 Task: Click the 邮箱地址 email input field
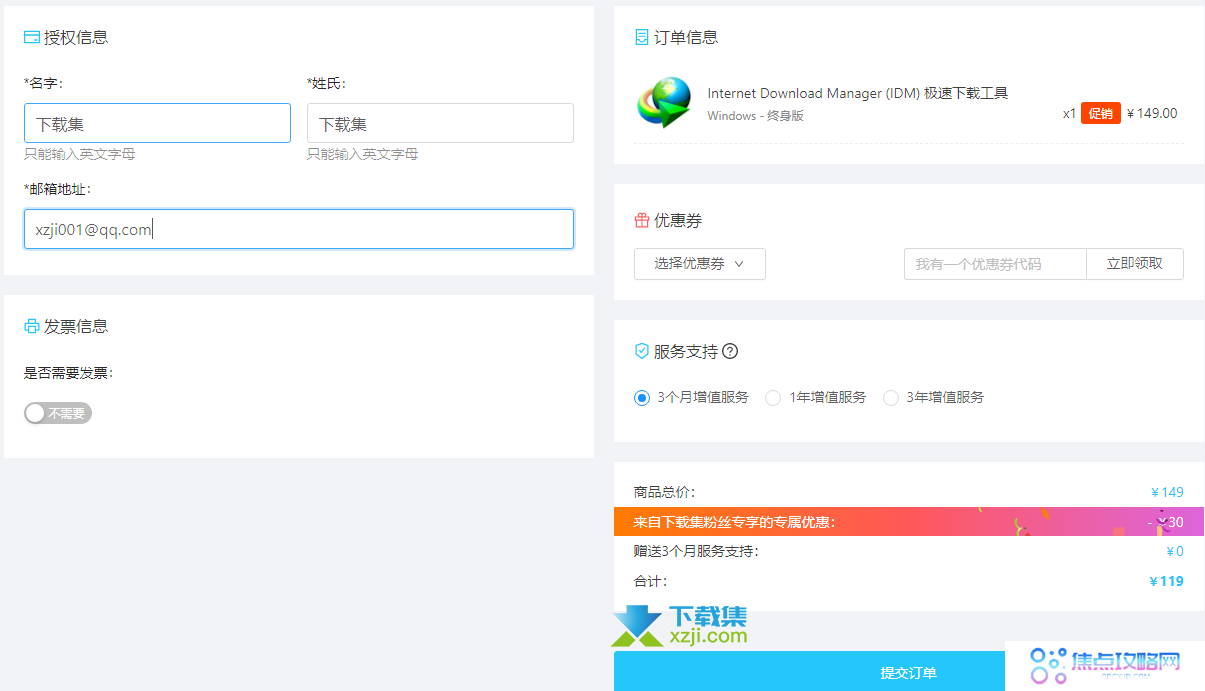299,229
